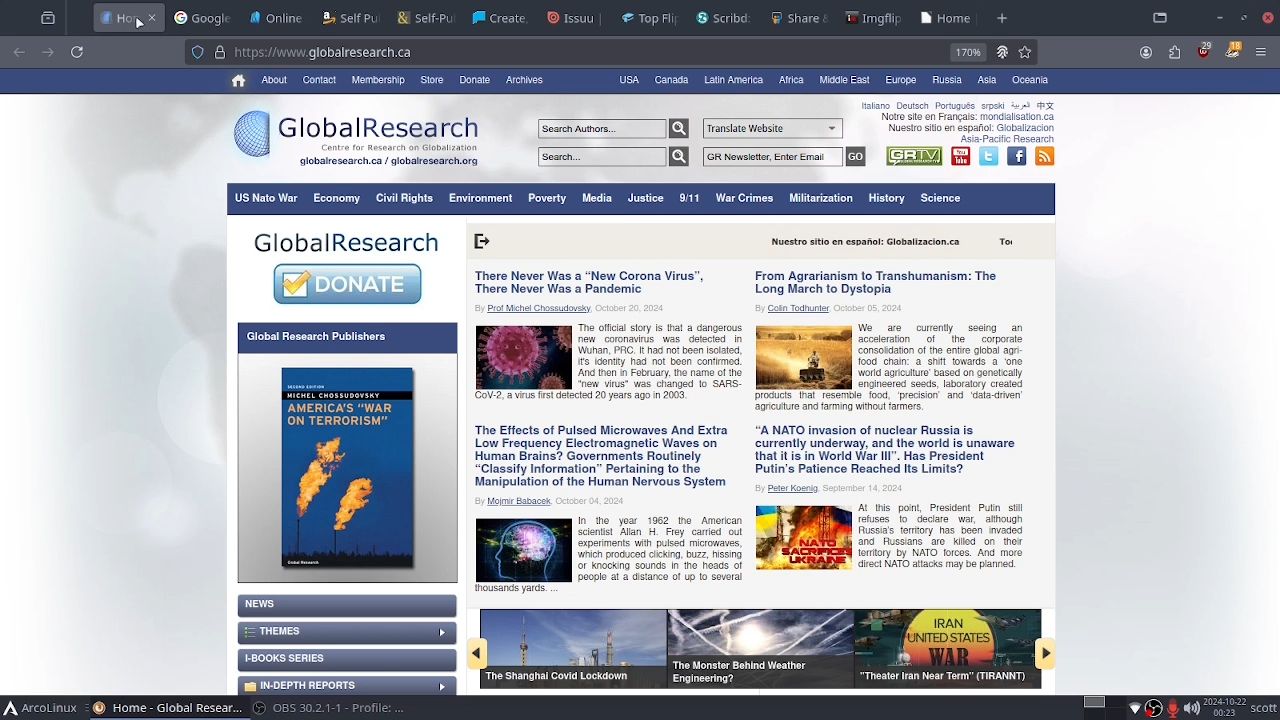Advance the article carousel with right arrow
The height and width of the screenshot is (720, 1280).
(1045, 653)
